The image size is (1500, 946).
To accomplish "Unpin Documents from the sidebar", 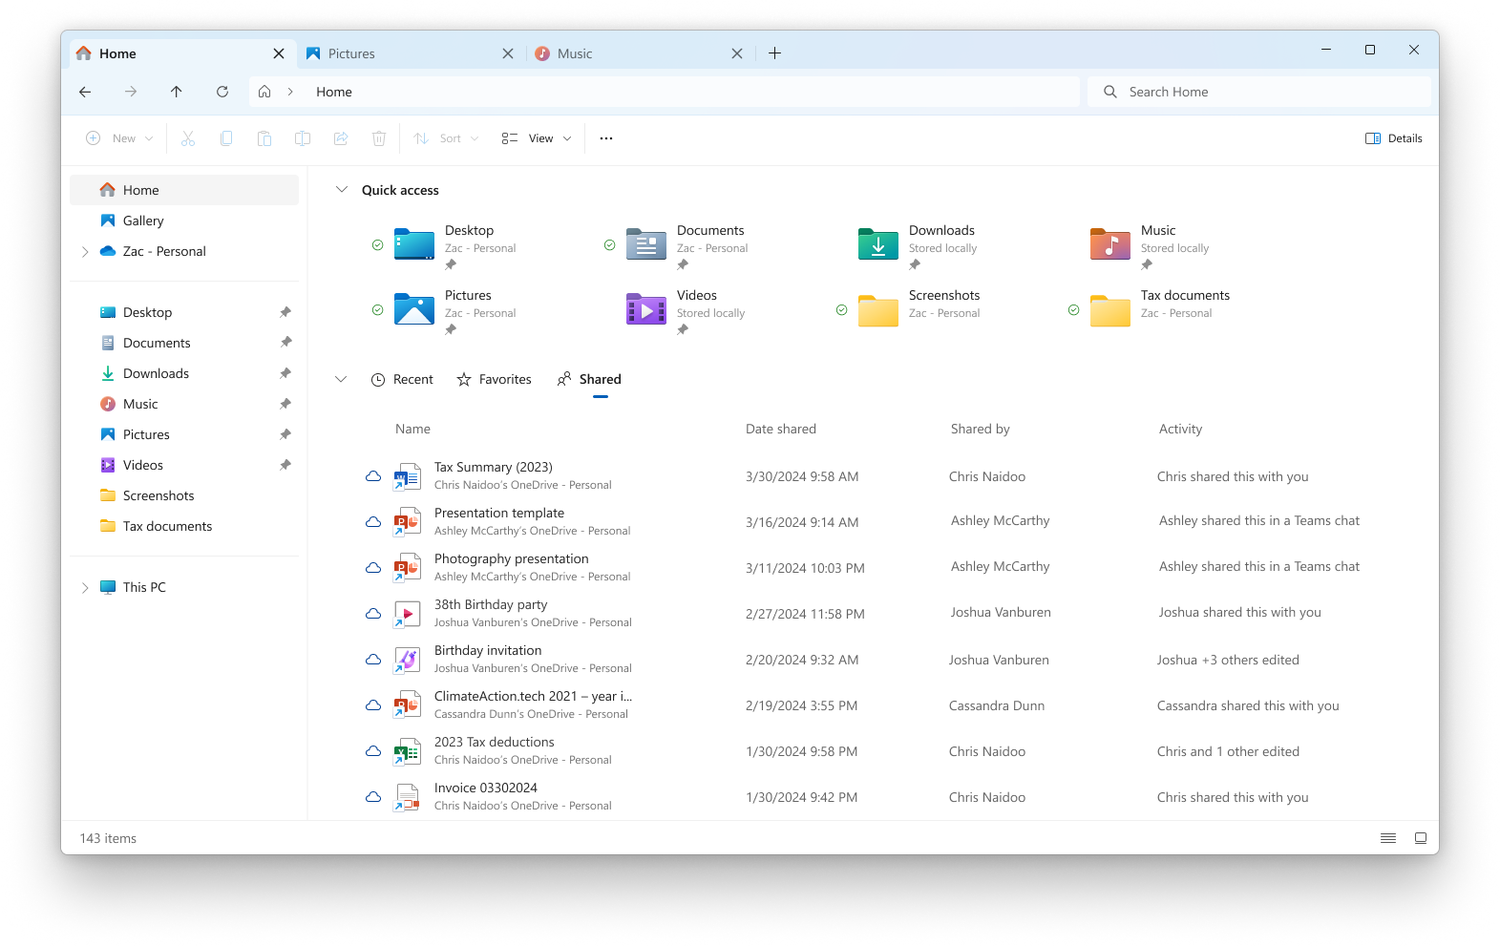I will (285, 343).
